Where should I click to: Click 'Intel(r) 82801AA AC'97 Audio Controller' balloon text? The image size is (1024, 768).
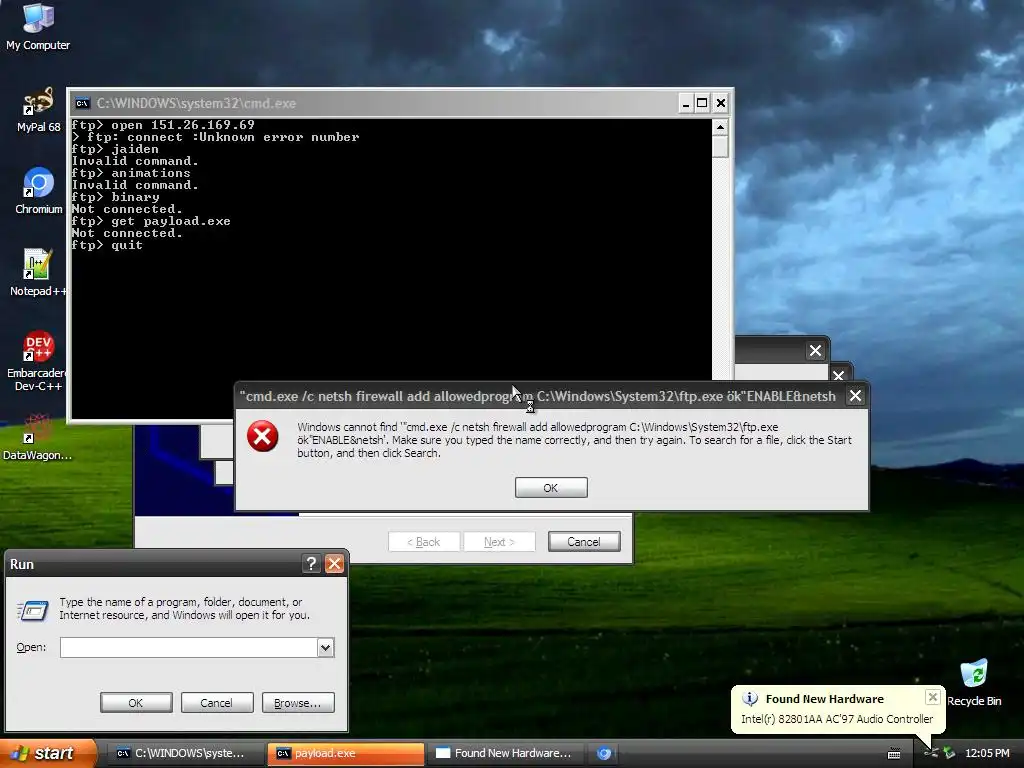click(x=837, y=719)
